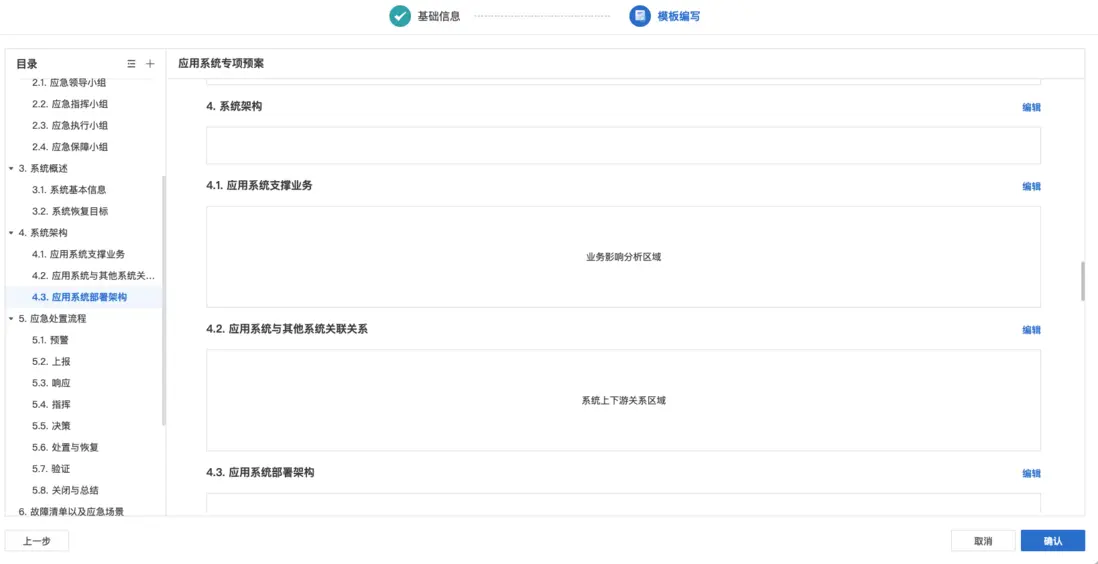This screenshot has width=1098, height=564.
Task: Open 3.2. 系统恢复目标 in the outline
Action: click(x=70, y=212)
